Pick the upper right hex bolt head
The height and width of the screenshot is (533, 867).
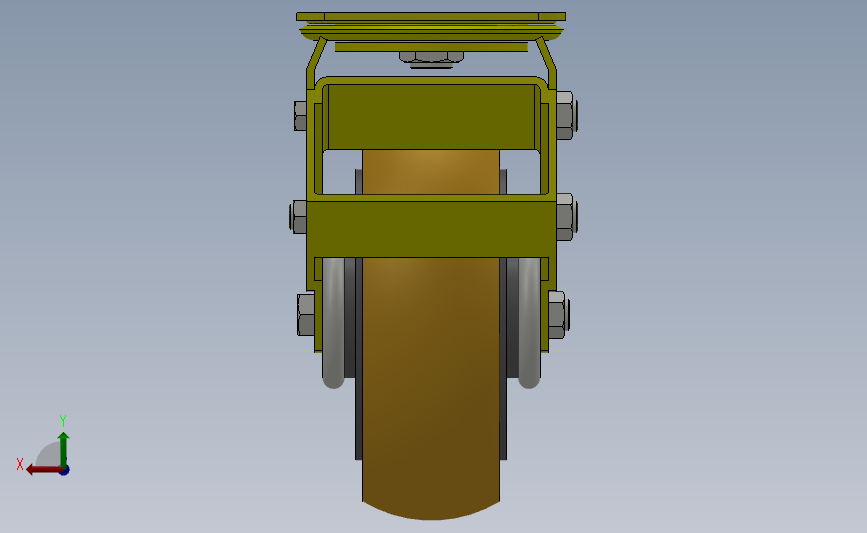point(566,116)
